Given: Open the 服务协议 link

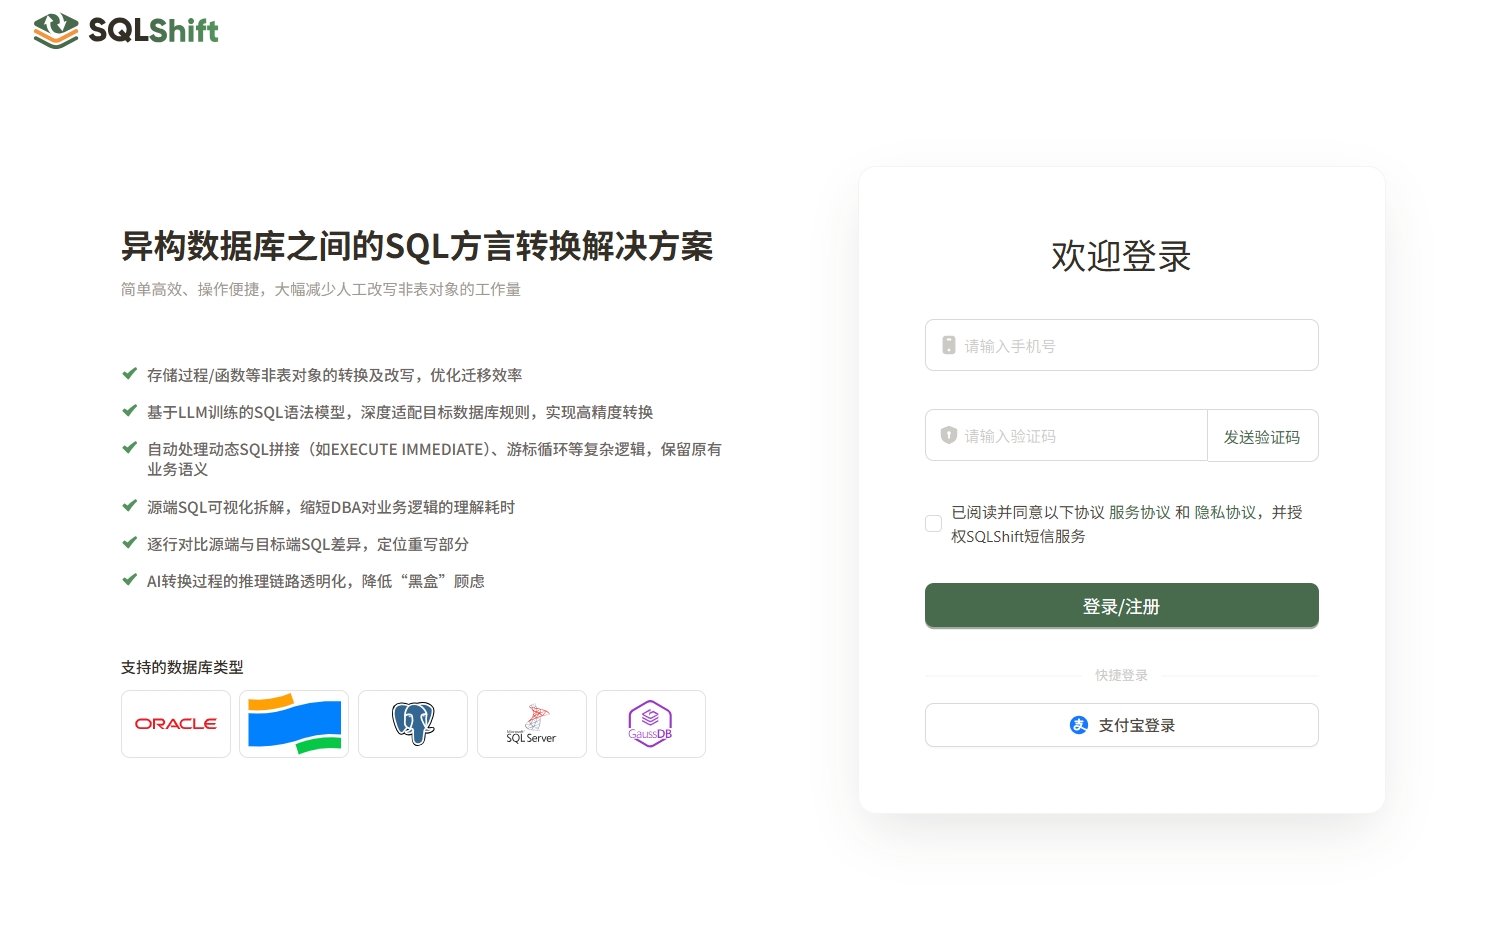Looking at the screenshot, I should [1140, 512].
